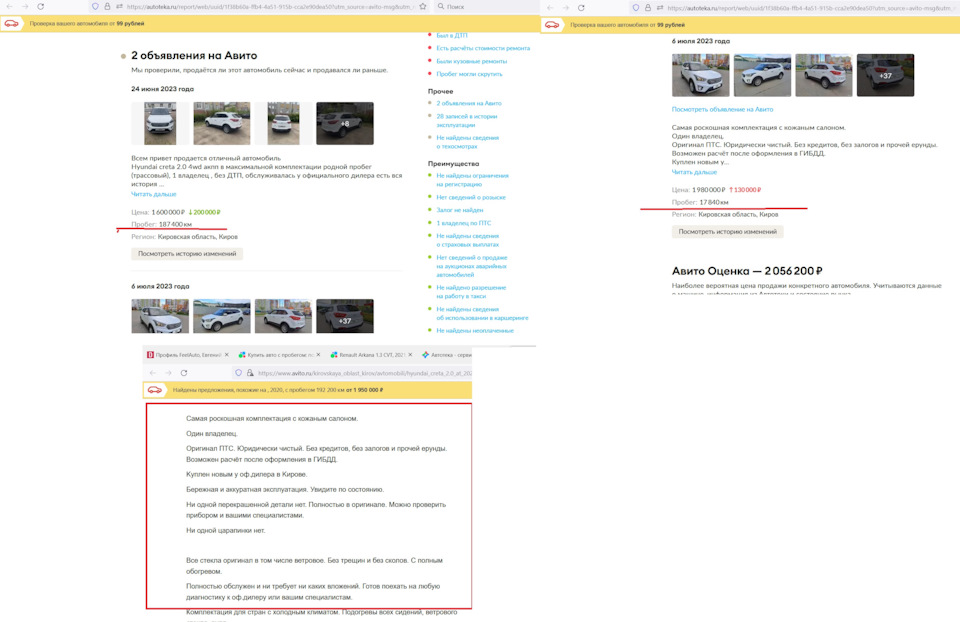The height and width of the screenshot is (622, 960).
Task: Click 'Посмотреть историю изменений' in top-right window
Action: coord(727,231)
